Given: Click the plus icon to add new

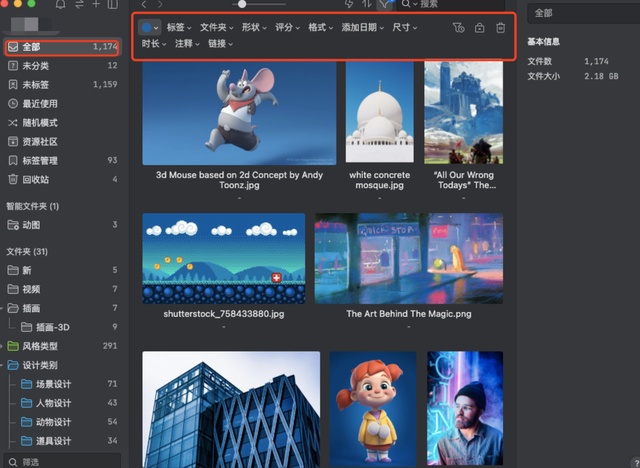Looking at the screenshot, I should coord(96,4).
